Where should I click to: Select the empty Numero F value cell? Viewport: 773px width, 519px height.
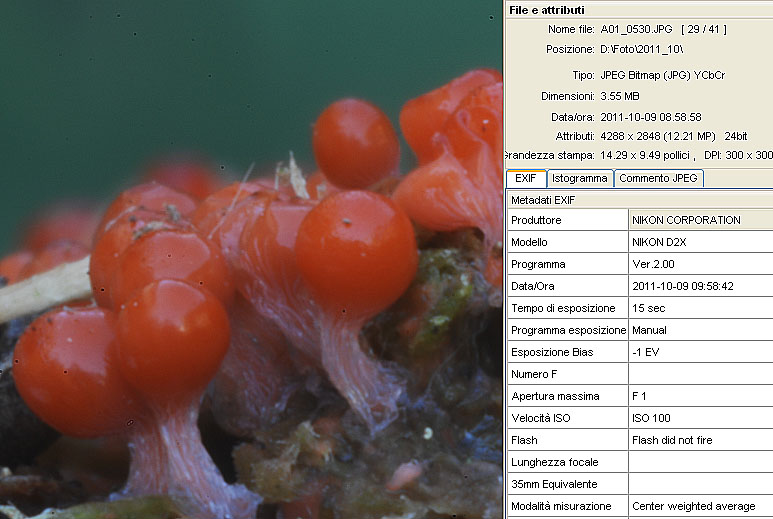[700, 374]
